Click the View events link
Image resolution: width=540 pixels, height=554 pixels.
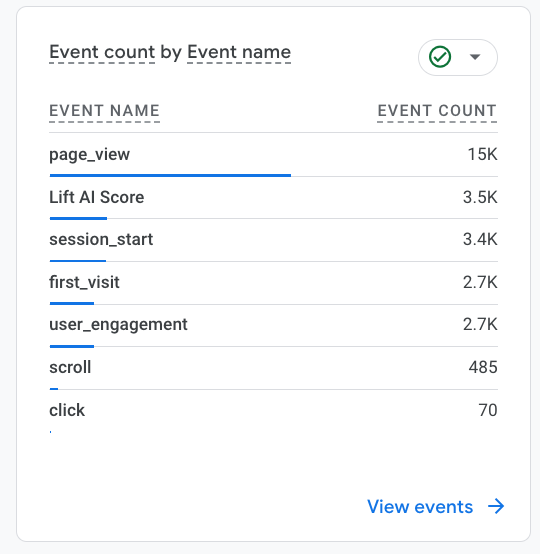coord(420,507)
